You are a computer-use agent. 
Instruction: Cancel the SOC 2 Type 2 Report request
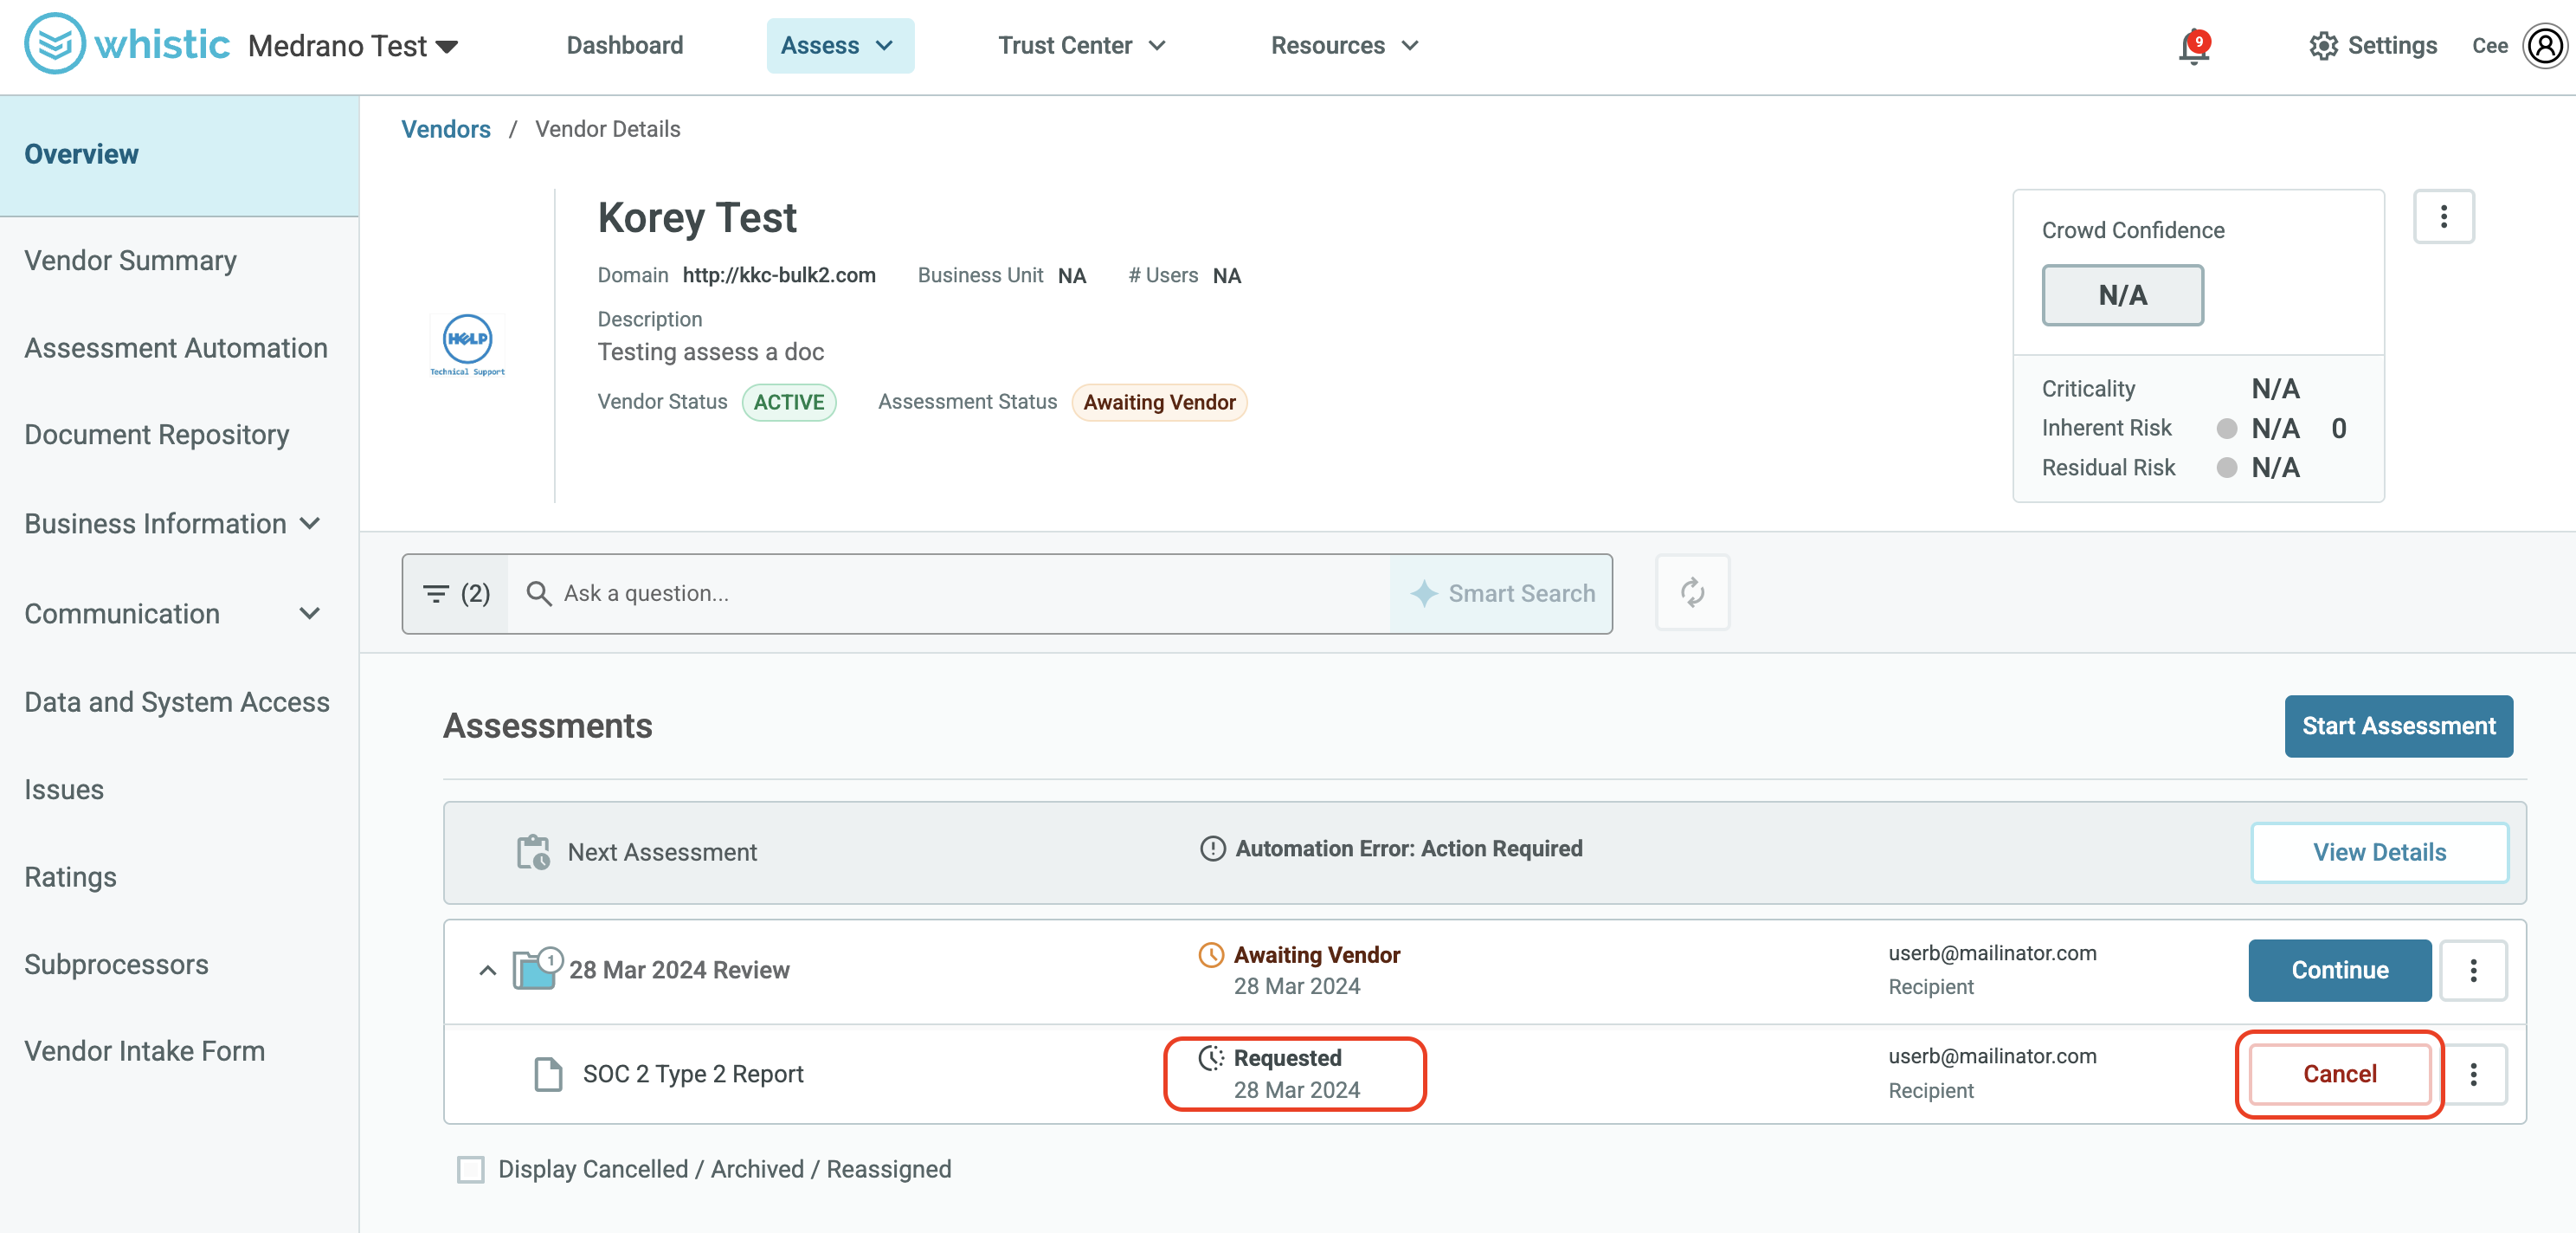(x=2339, y=1074)
